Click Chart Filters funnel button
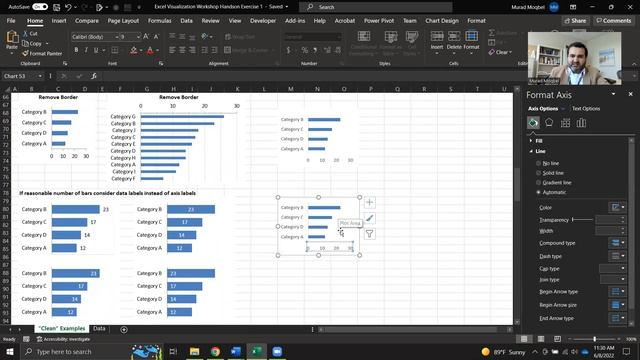 click(369, 234)
